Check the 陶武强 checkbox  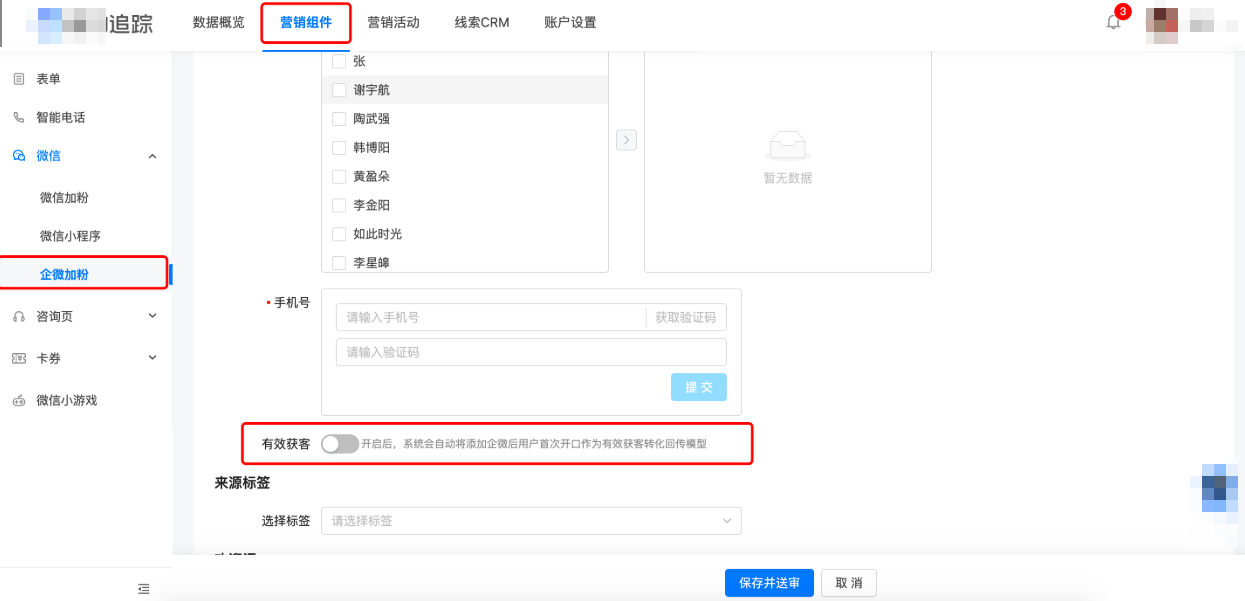pos(339,118)
